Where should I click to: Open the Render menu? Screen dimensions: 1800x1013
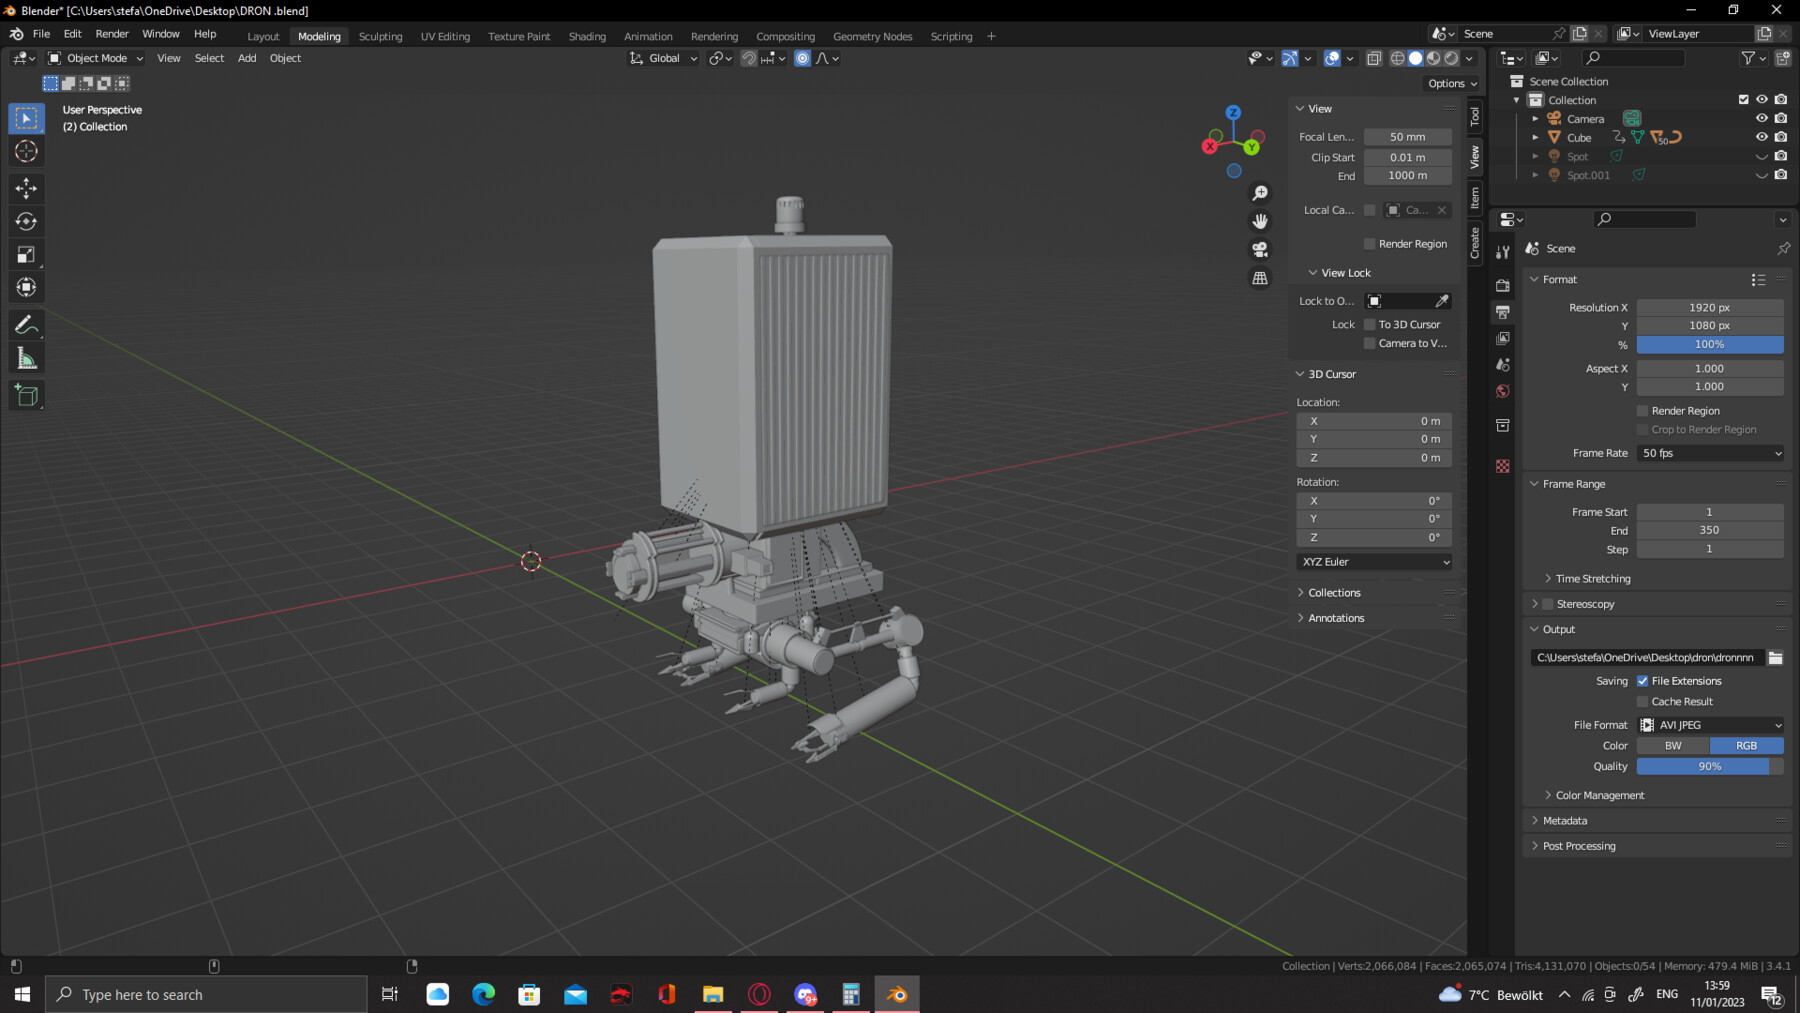coord(112,34)
